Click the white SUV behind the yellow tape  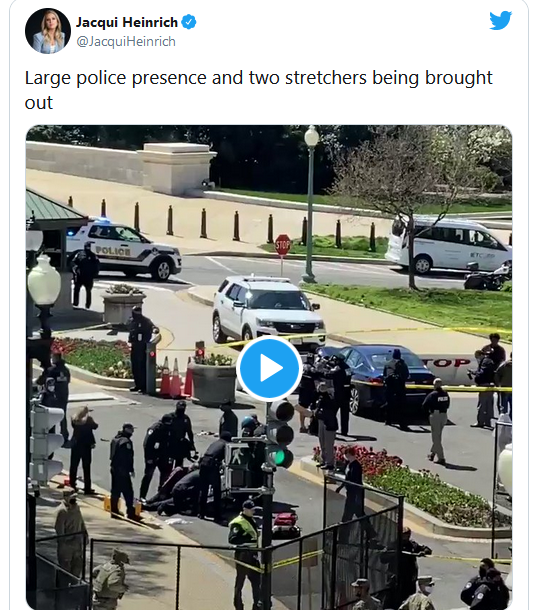pyautogui.click(x=268, y=309)
